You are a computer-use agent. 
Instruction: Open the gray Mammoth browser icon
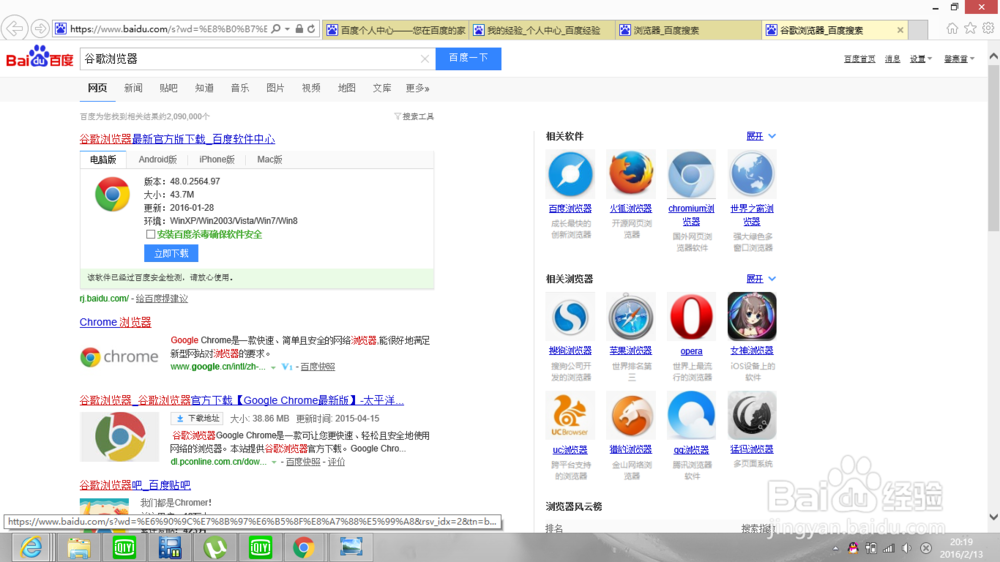tap(752, 415)
